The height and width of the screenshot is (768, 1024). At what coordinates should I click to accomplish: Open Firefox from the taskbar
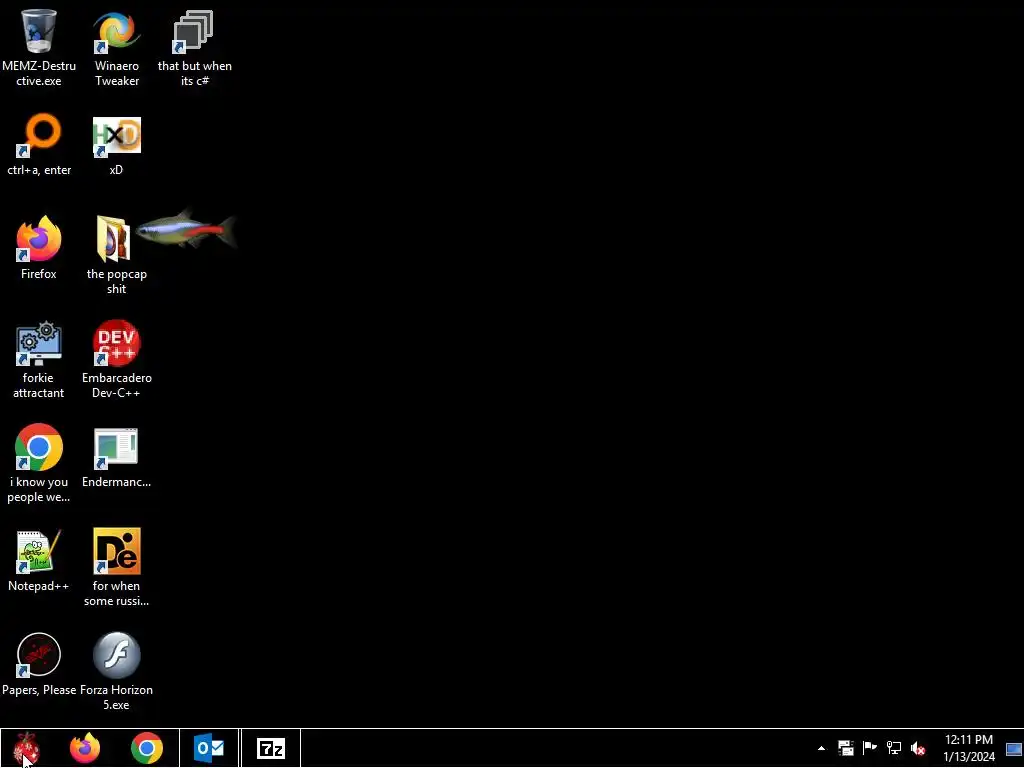coord(85,748)
